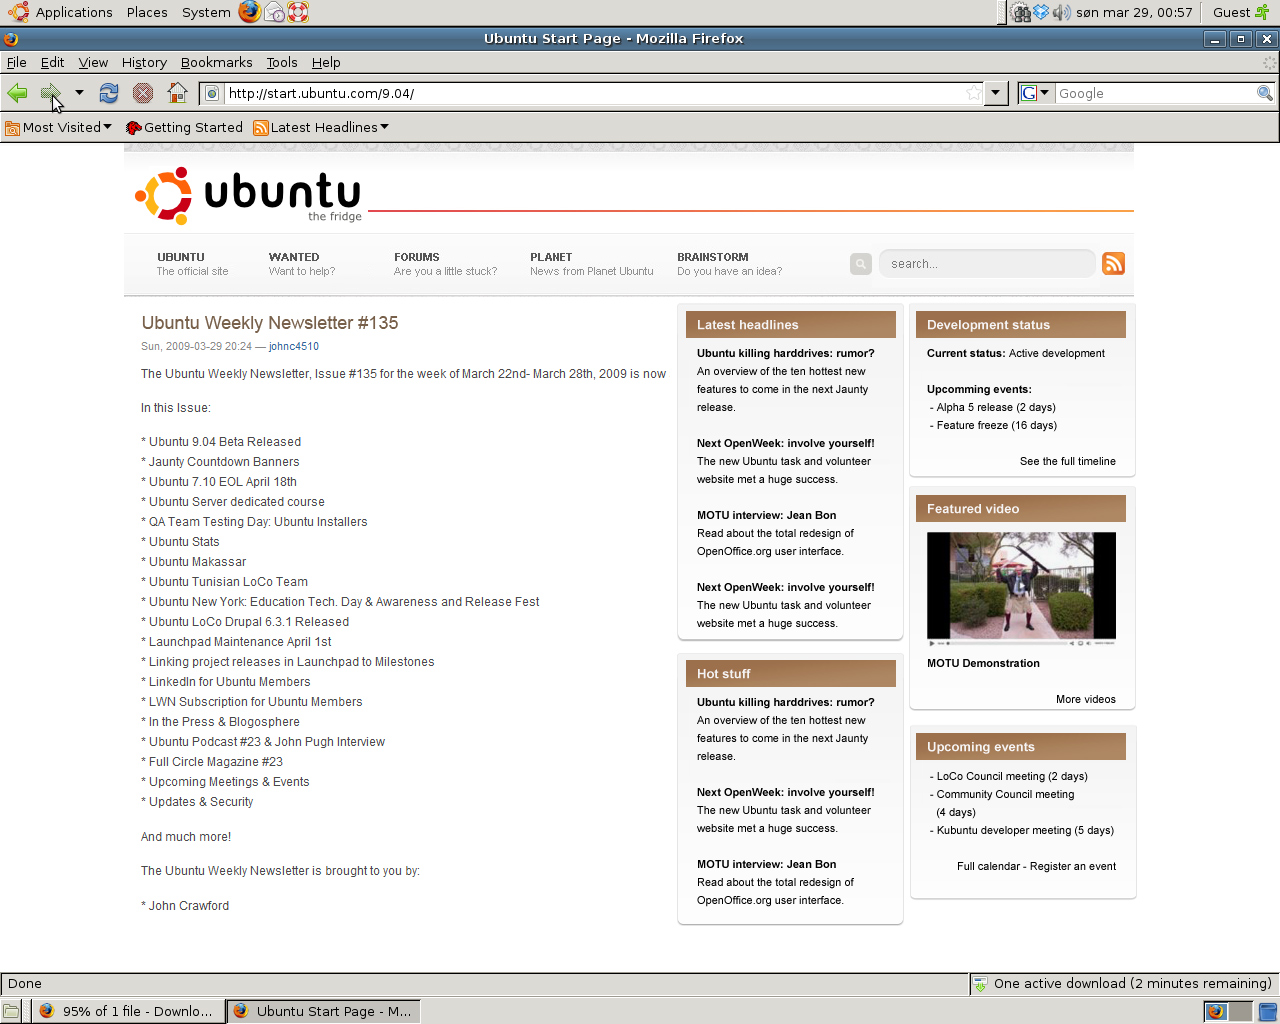Screen dimensions: 1280x1024
Task: Open the Evolution mail launcher in top panel
Action: pyautogui.click(x=274, y=12)
